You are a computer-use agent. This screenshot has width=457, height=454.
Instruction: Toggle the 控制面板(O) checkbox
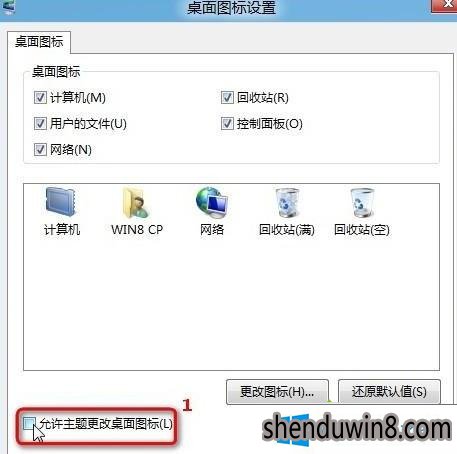tap(227, 124)
